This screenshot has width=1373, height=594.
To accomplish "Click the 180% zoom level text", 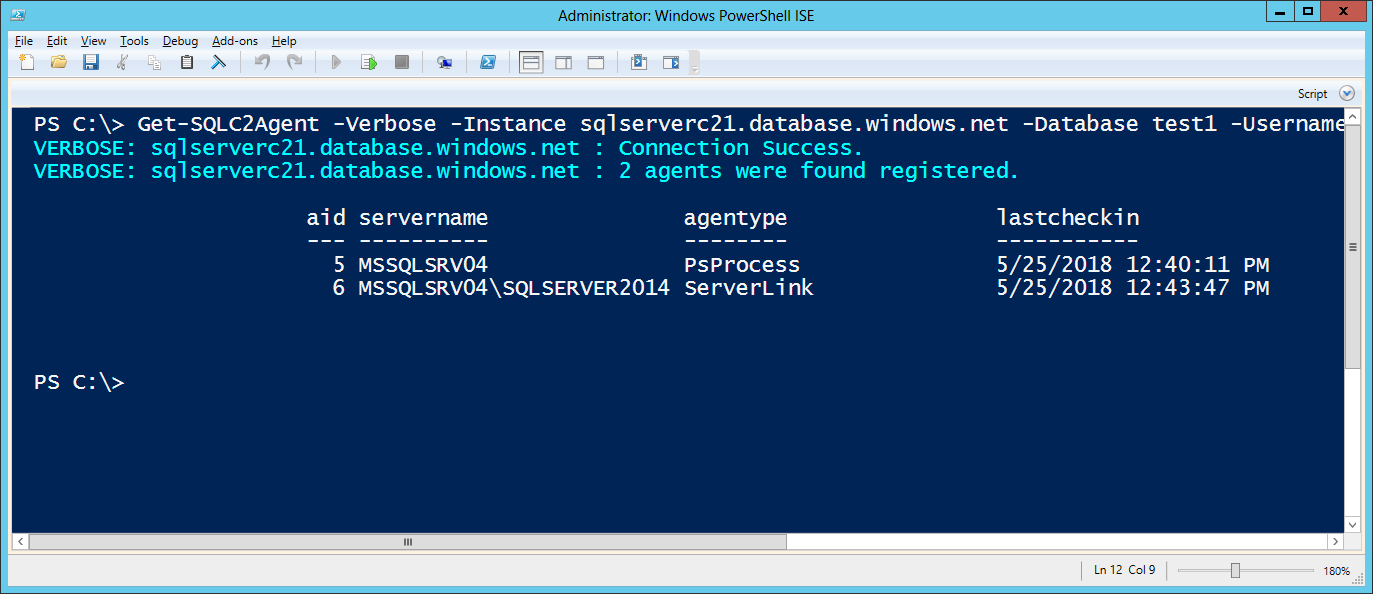I will tap(1337, 571).
